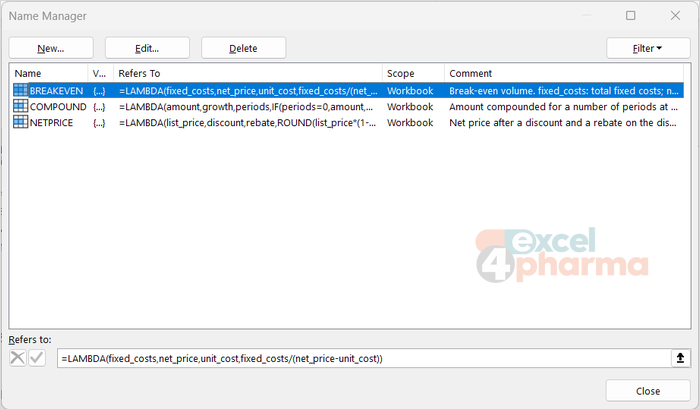Sort by the Refers To column header
This screenshot has width=700, height=410.
[x=248, y=73]
